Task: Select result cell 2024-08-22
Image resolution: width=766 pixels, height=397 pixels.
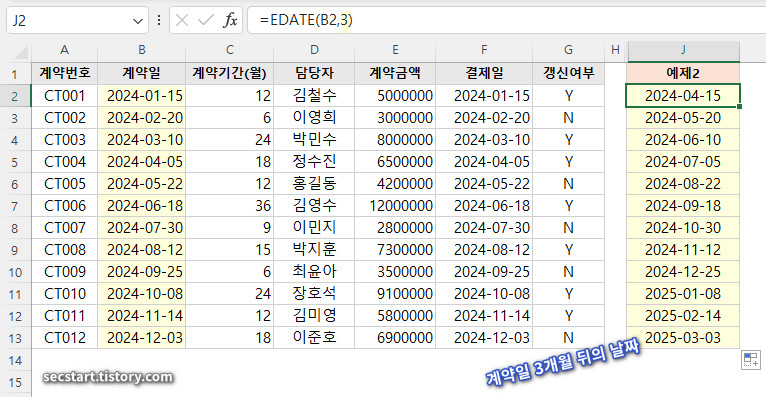Action: pyautogui.click(x=683, y=183)
